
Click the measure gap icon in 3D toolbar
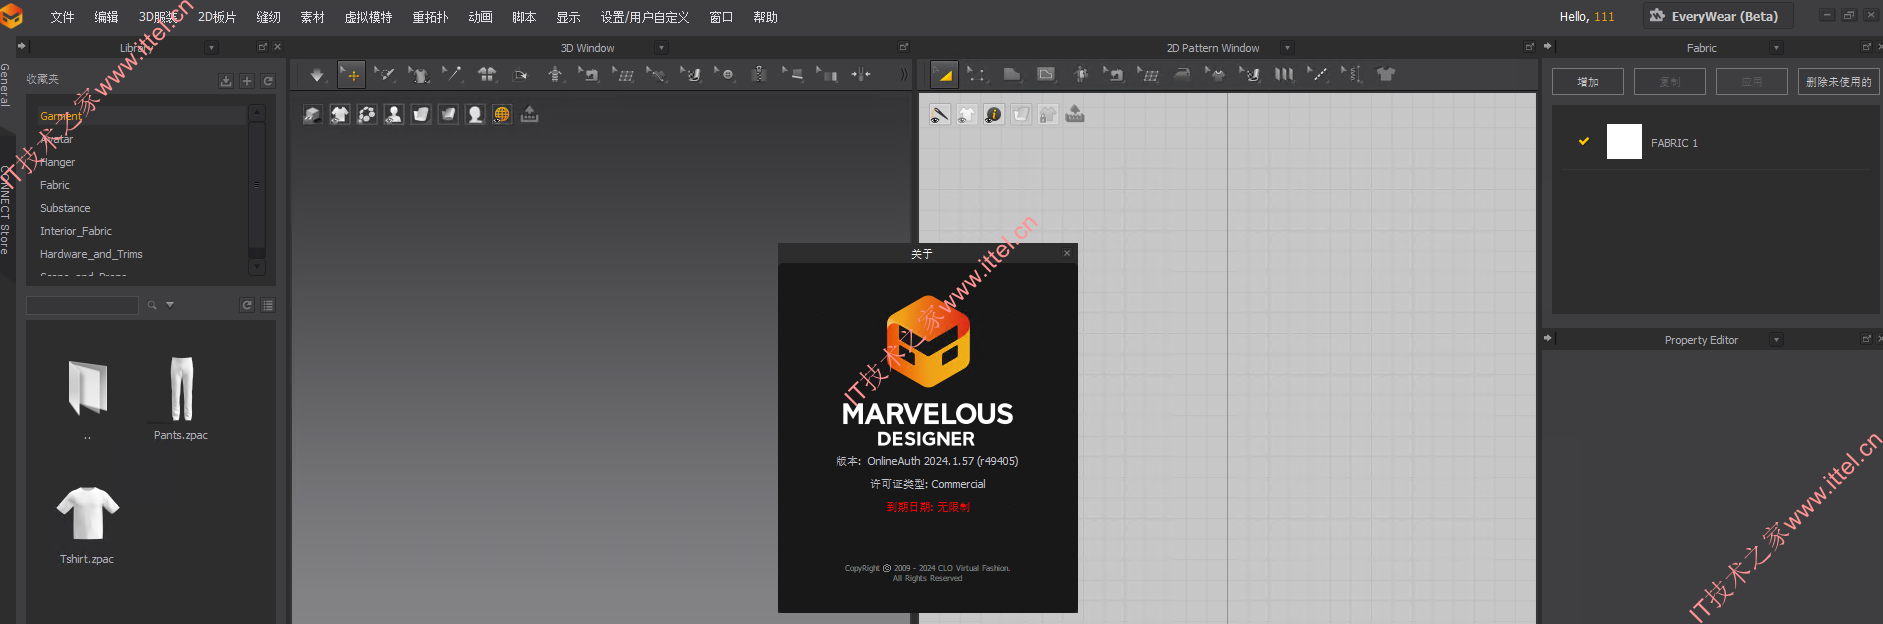pyautogui.click(x=861, y=75)
